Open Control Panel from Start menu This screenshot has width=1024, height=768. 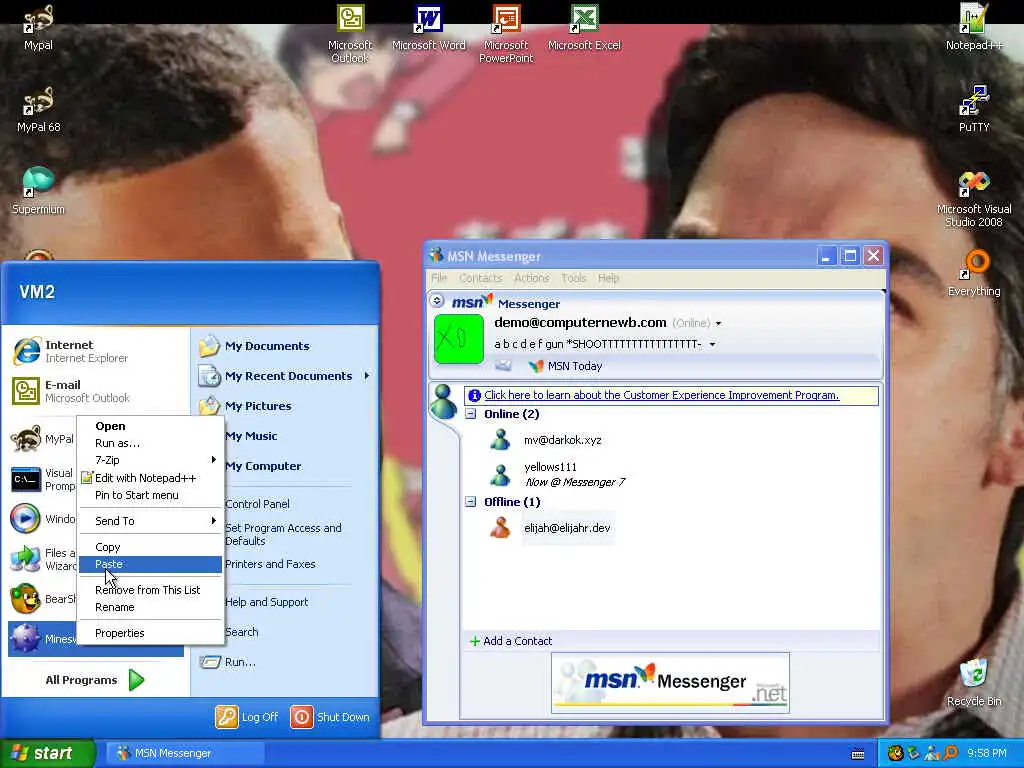point(257,504)
